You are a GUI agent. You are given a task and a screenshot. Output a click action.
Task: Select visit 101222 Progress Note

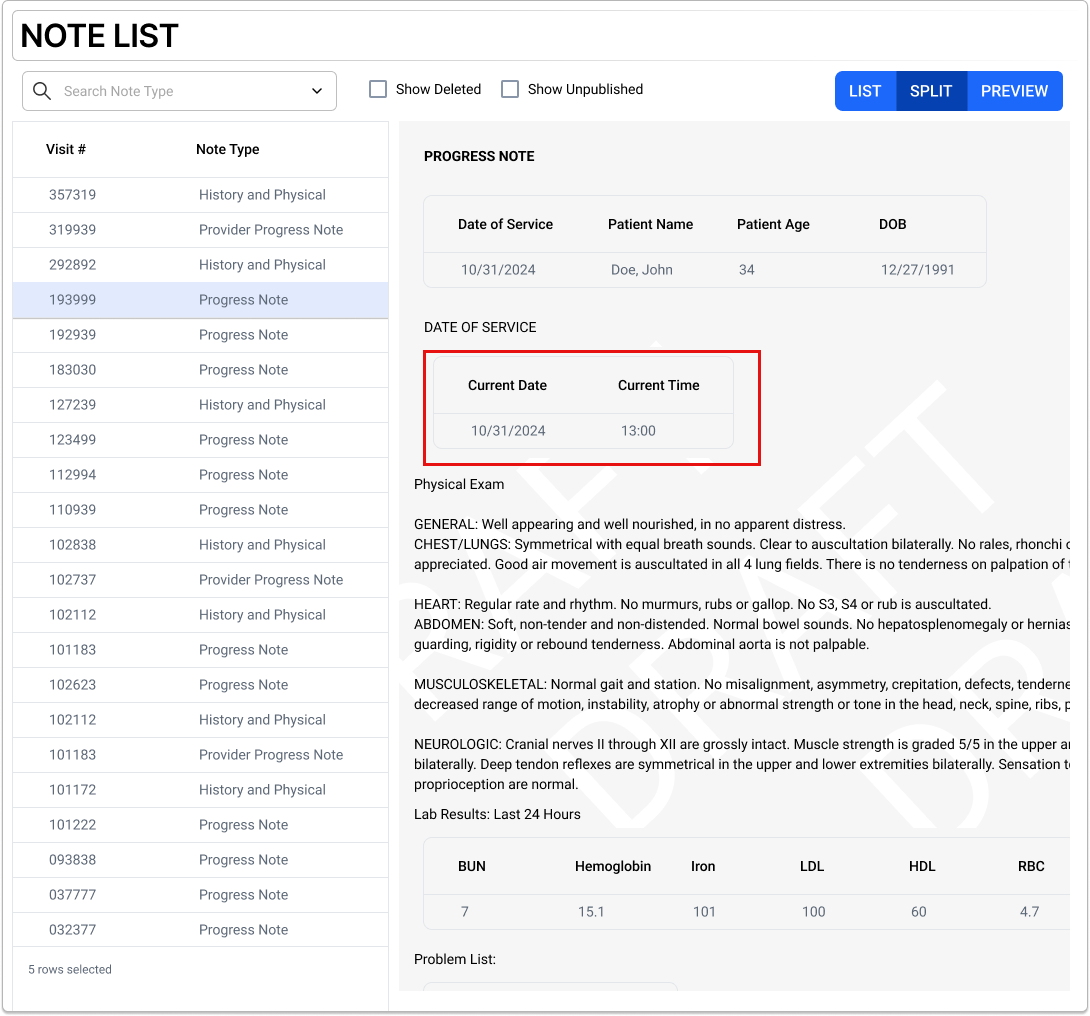(200, 825)
